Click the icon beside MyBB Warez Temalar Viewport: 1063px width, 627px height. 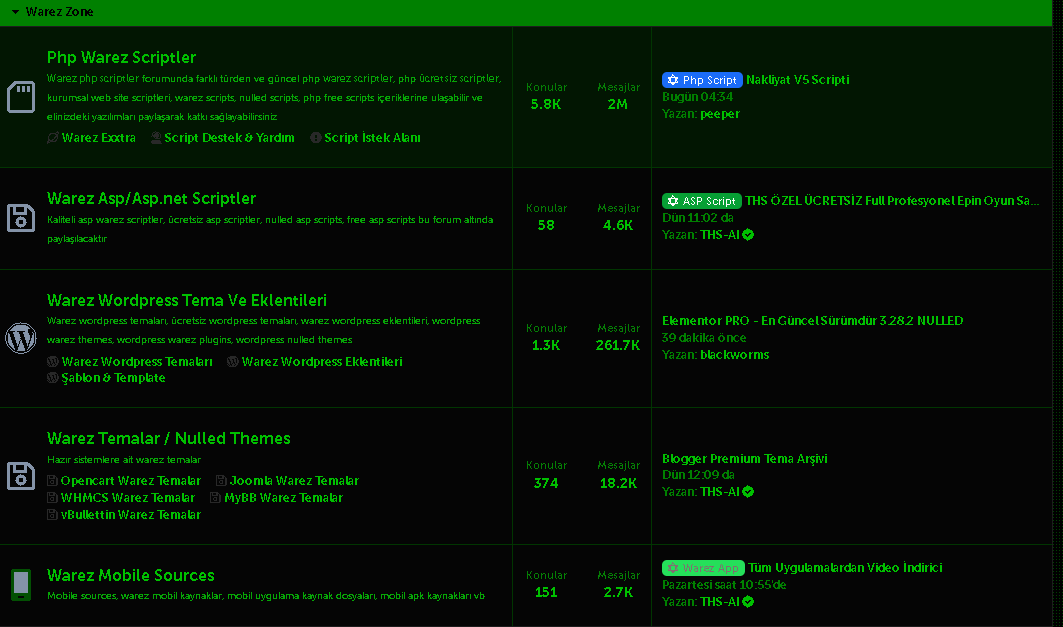(216, 498)
